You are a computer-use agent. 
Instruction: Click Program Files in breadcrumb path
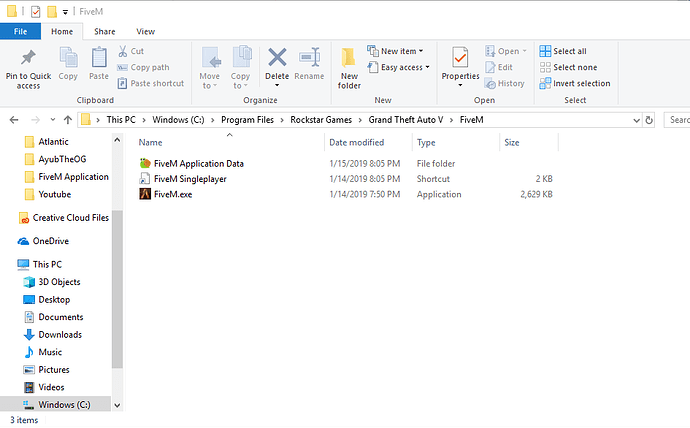247,120
